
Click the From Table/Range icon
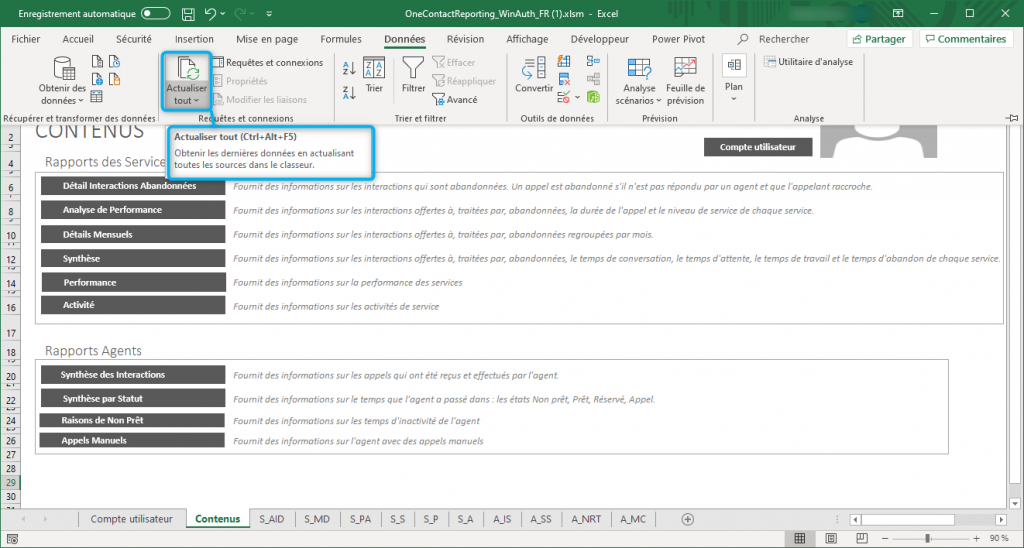click(x=97, y=97)
